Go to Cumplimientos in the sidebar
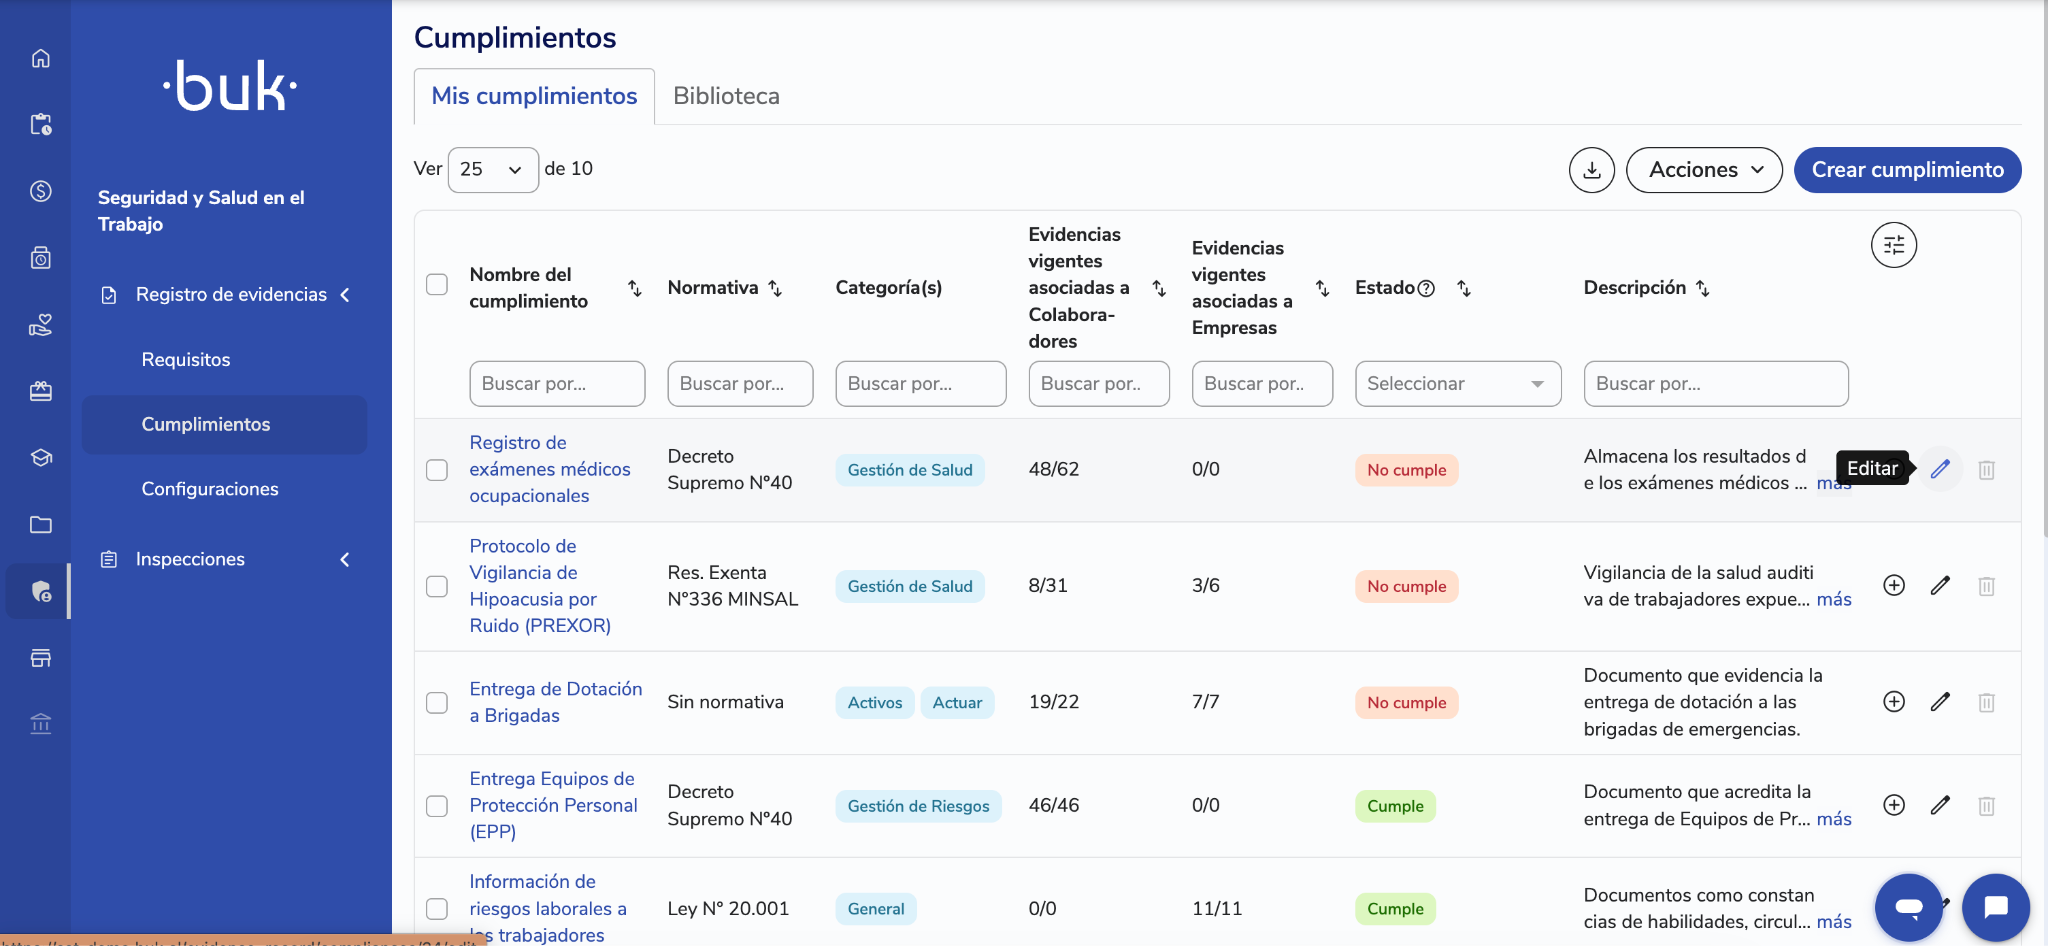Image resolution: width=2048 pixels, height=946 pixels. [x=225, y=425]
